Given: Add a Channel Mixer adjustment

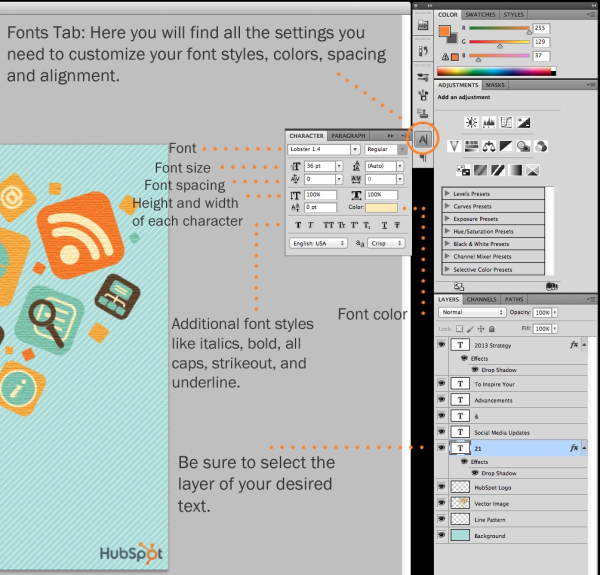Looking at the screenshot, I should tap(541, 146).
